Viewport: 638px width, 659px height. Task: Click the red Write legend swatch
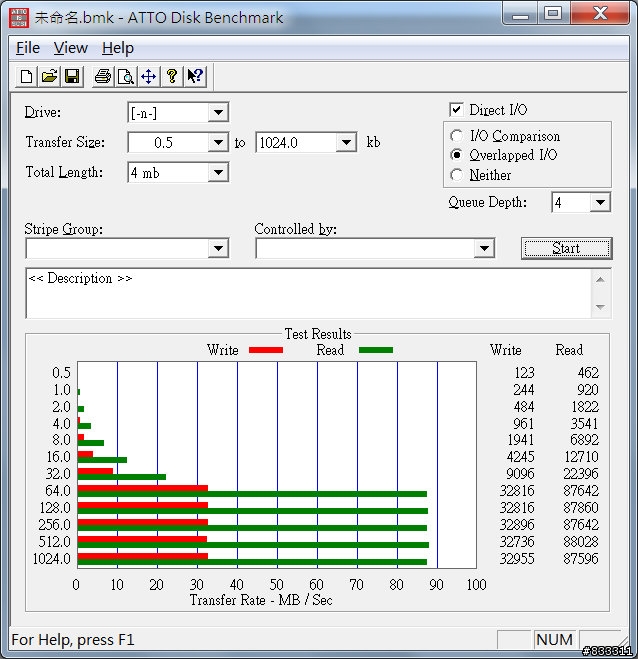(x=266, y=350)
